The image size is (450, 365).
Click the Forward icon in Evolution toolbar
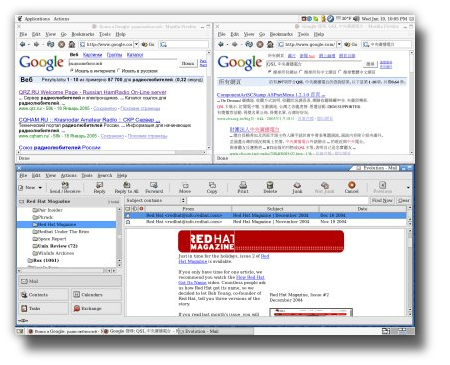click(154, 188)
